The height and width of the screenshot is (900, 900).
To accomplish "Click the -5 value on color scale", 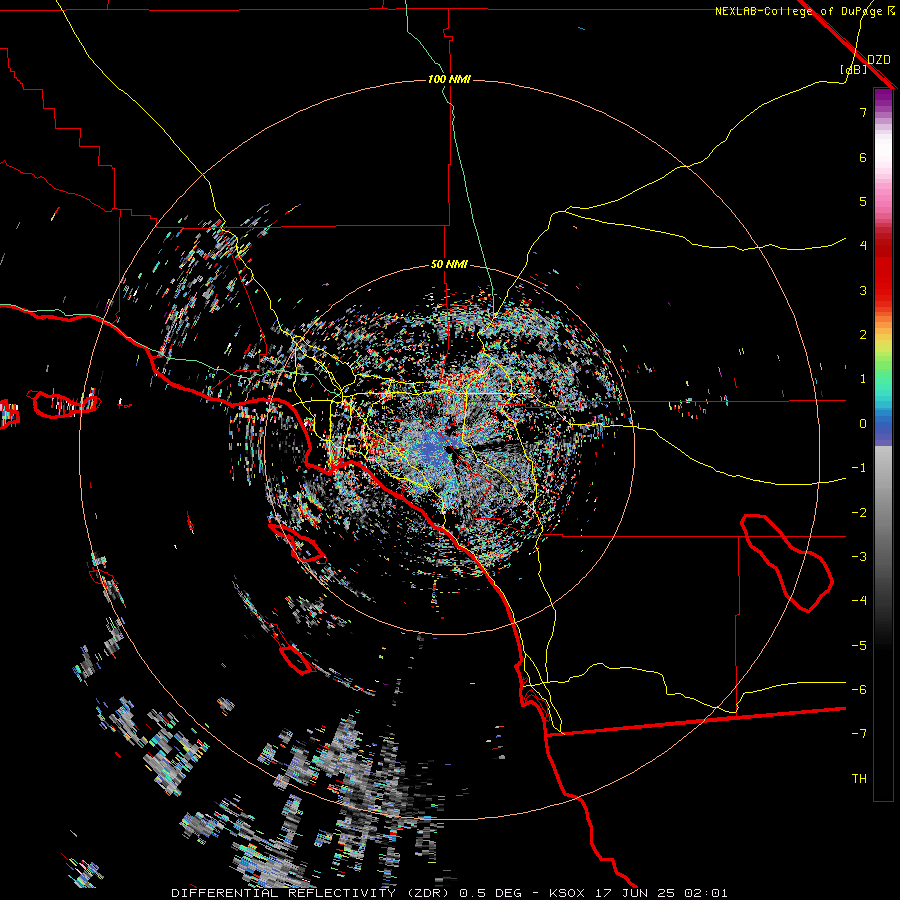I will pyautogui.click(x=859, y=646).
